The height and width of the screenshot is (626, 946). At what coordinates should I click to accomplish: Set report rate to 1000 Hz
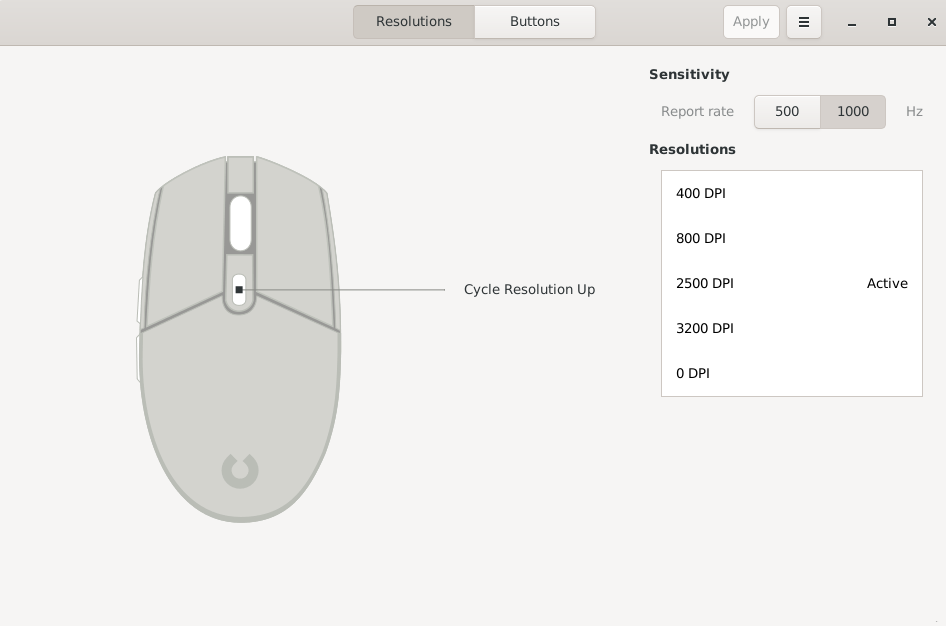pos(852,112)
